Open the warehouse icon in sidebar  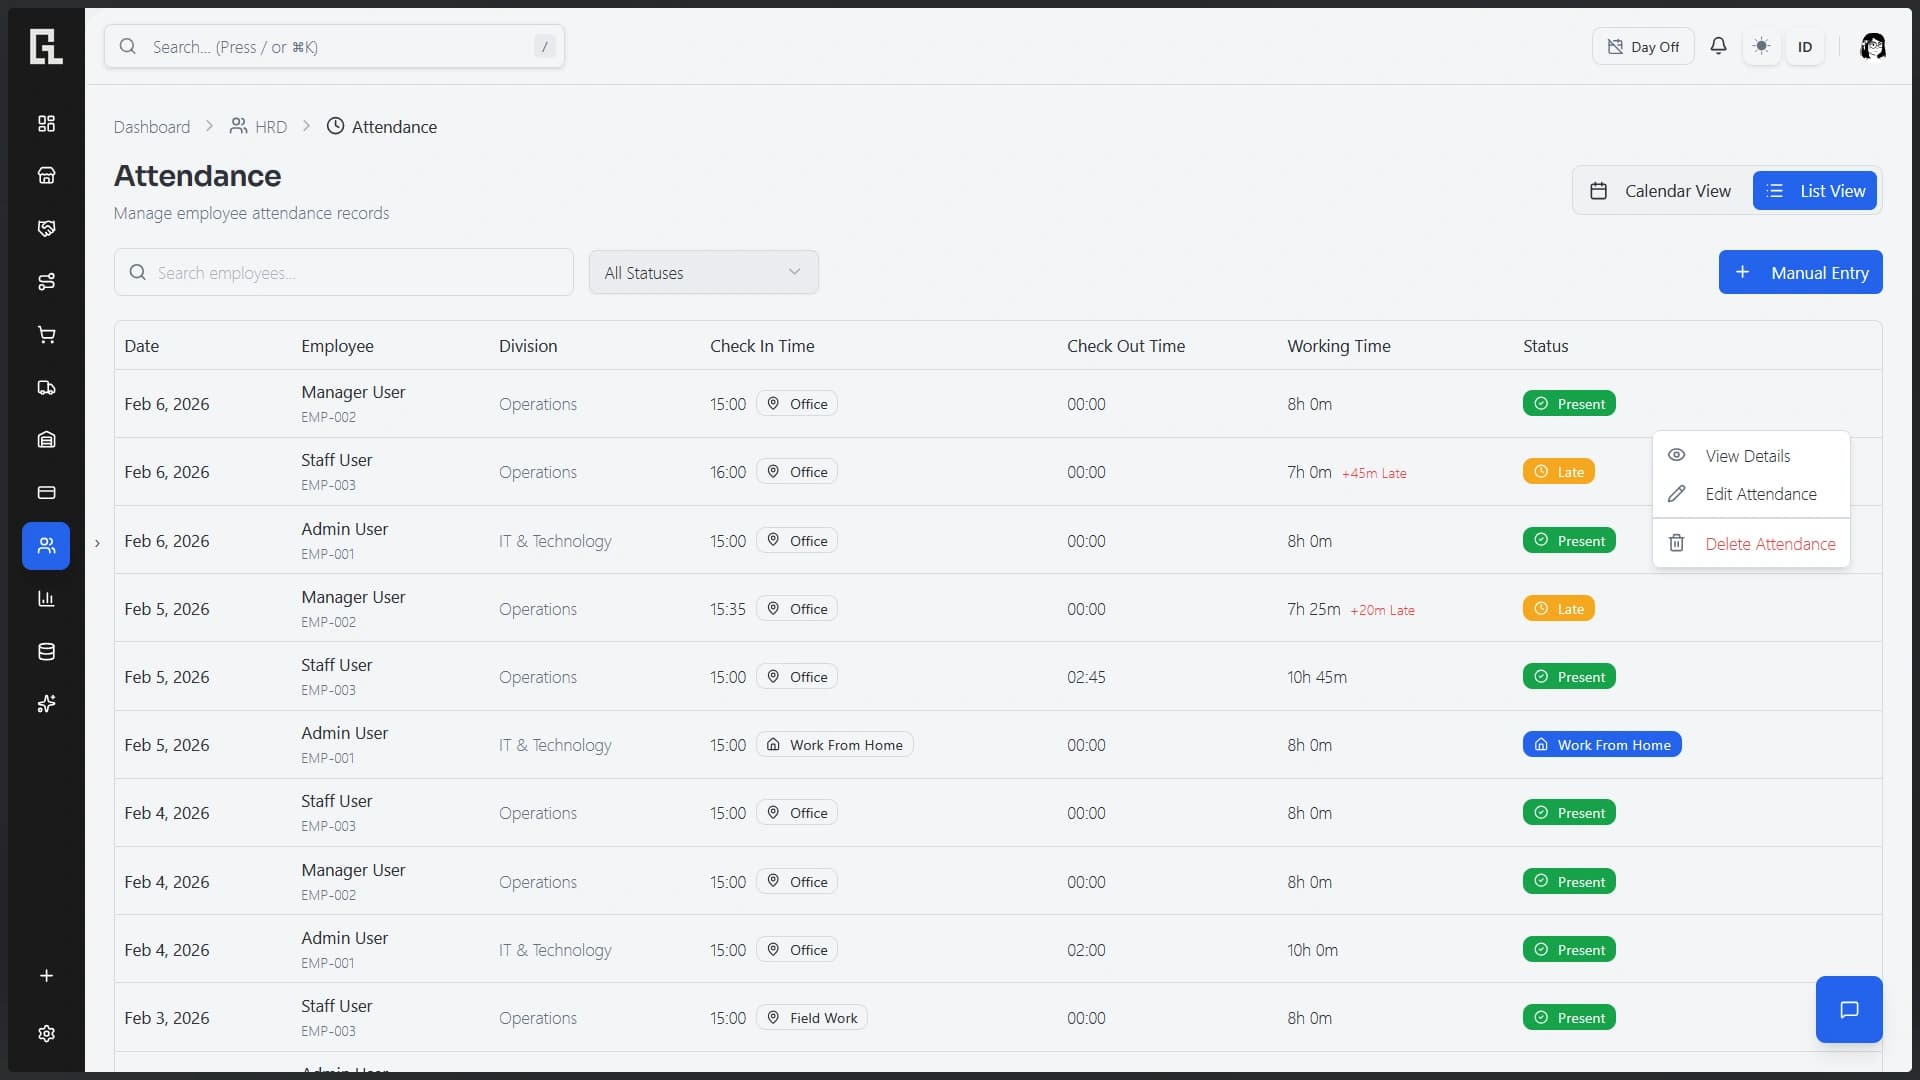coord(46,440)
